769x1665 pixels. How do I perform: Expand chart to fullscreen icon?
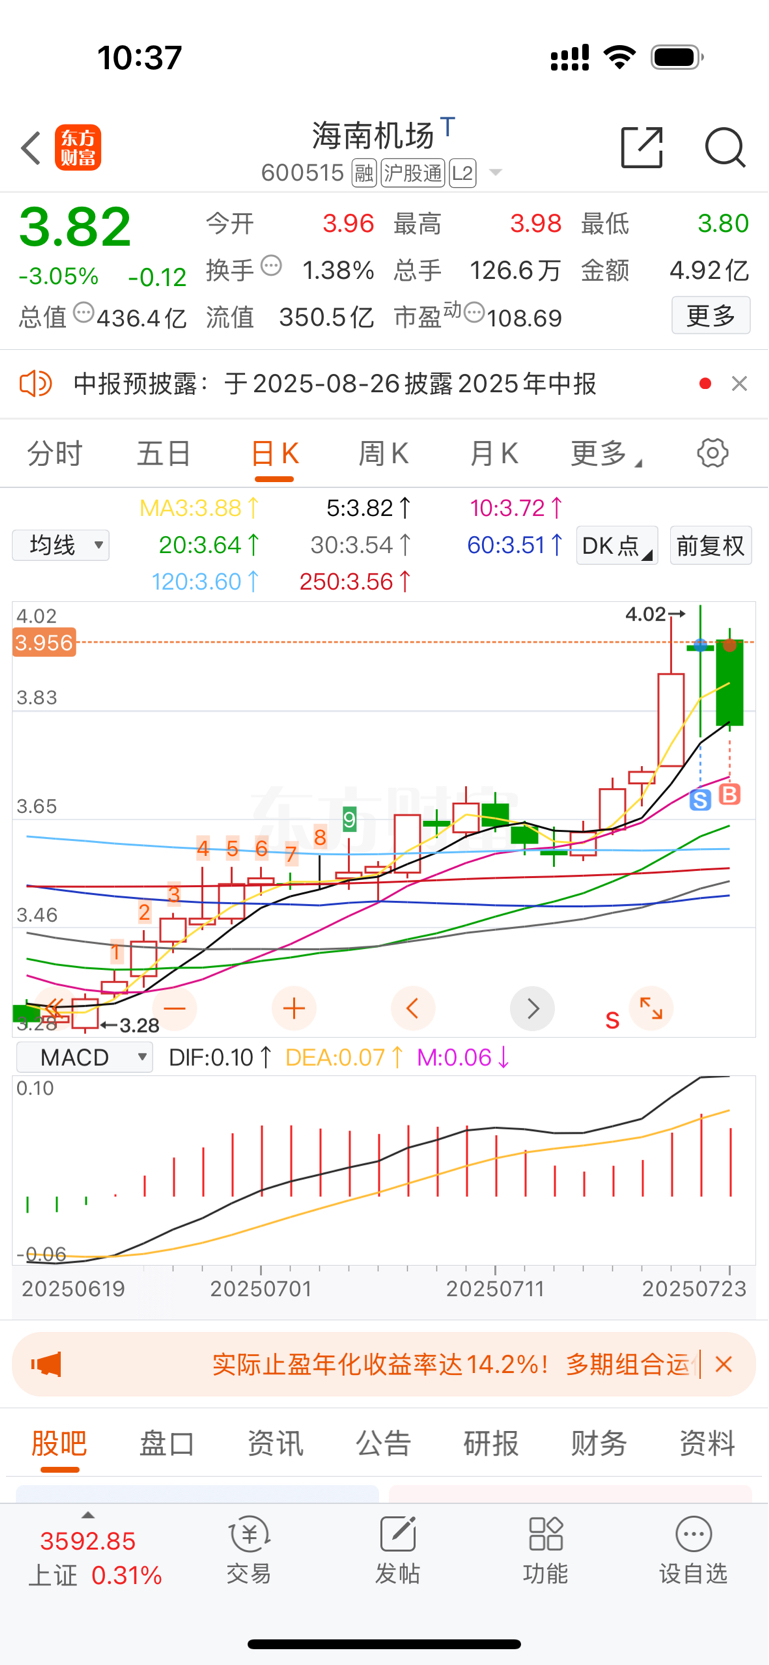pyautogui.click(x=651, y=1008)
